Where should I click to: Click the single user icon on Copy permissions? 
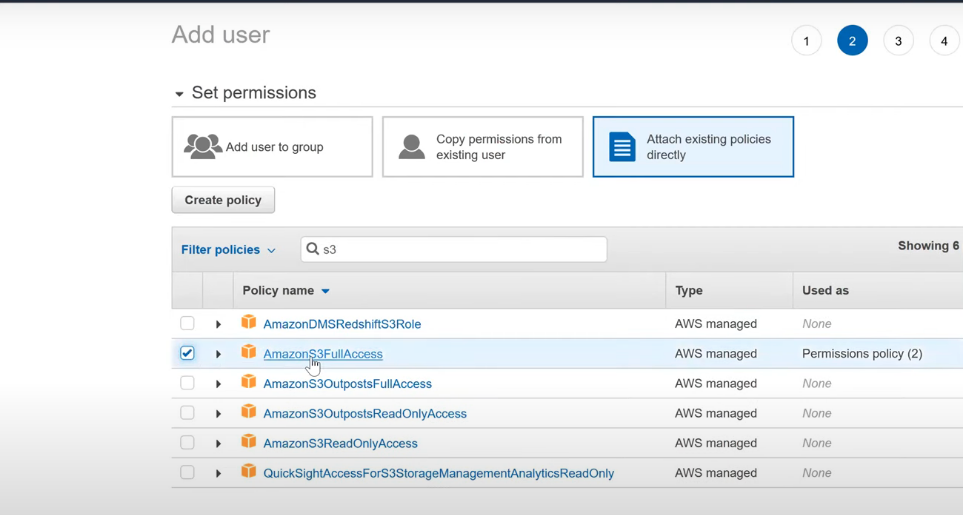coord(411,147)
